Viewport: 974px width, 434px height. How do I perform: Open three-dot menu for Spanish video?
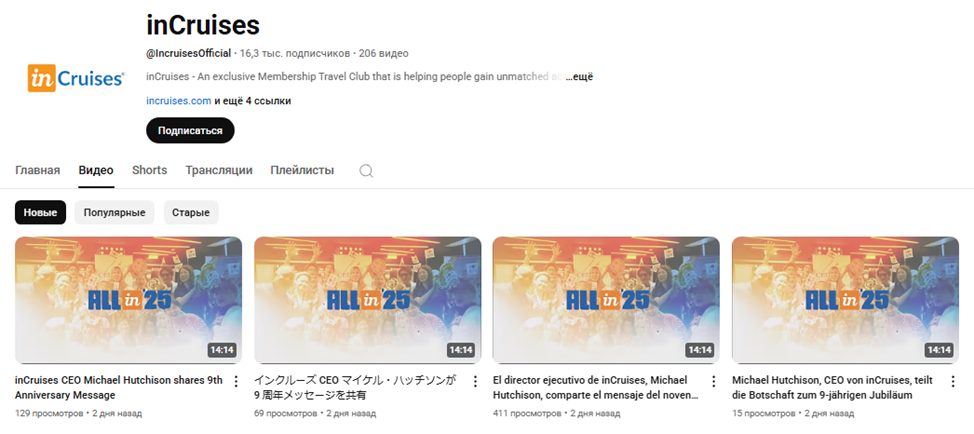pyautogui.click(x=714, y=381)
